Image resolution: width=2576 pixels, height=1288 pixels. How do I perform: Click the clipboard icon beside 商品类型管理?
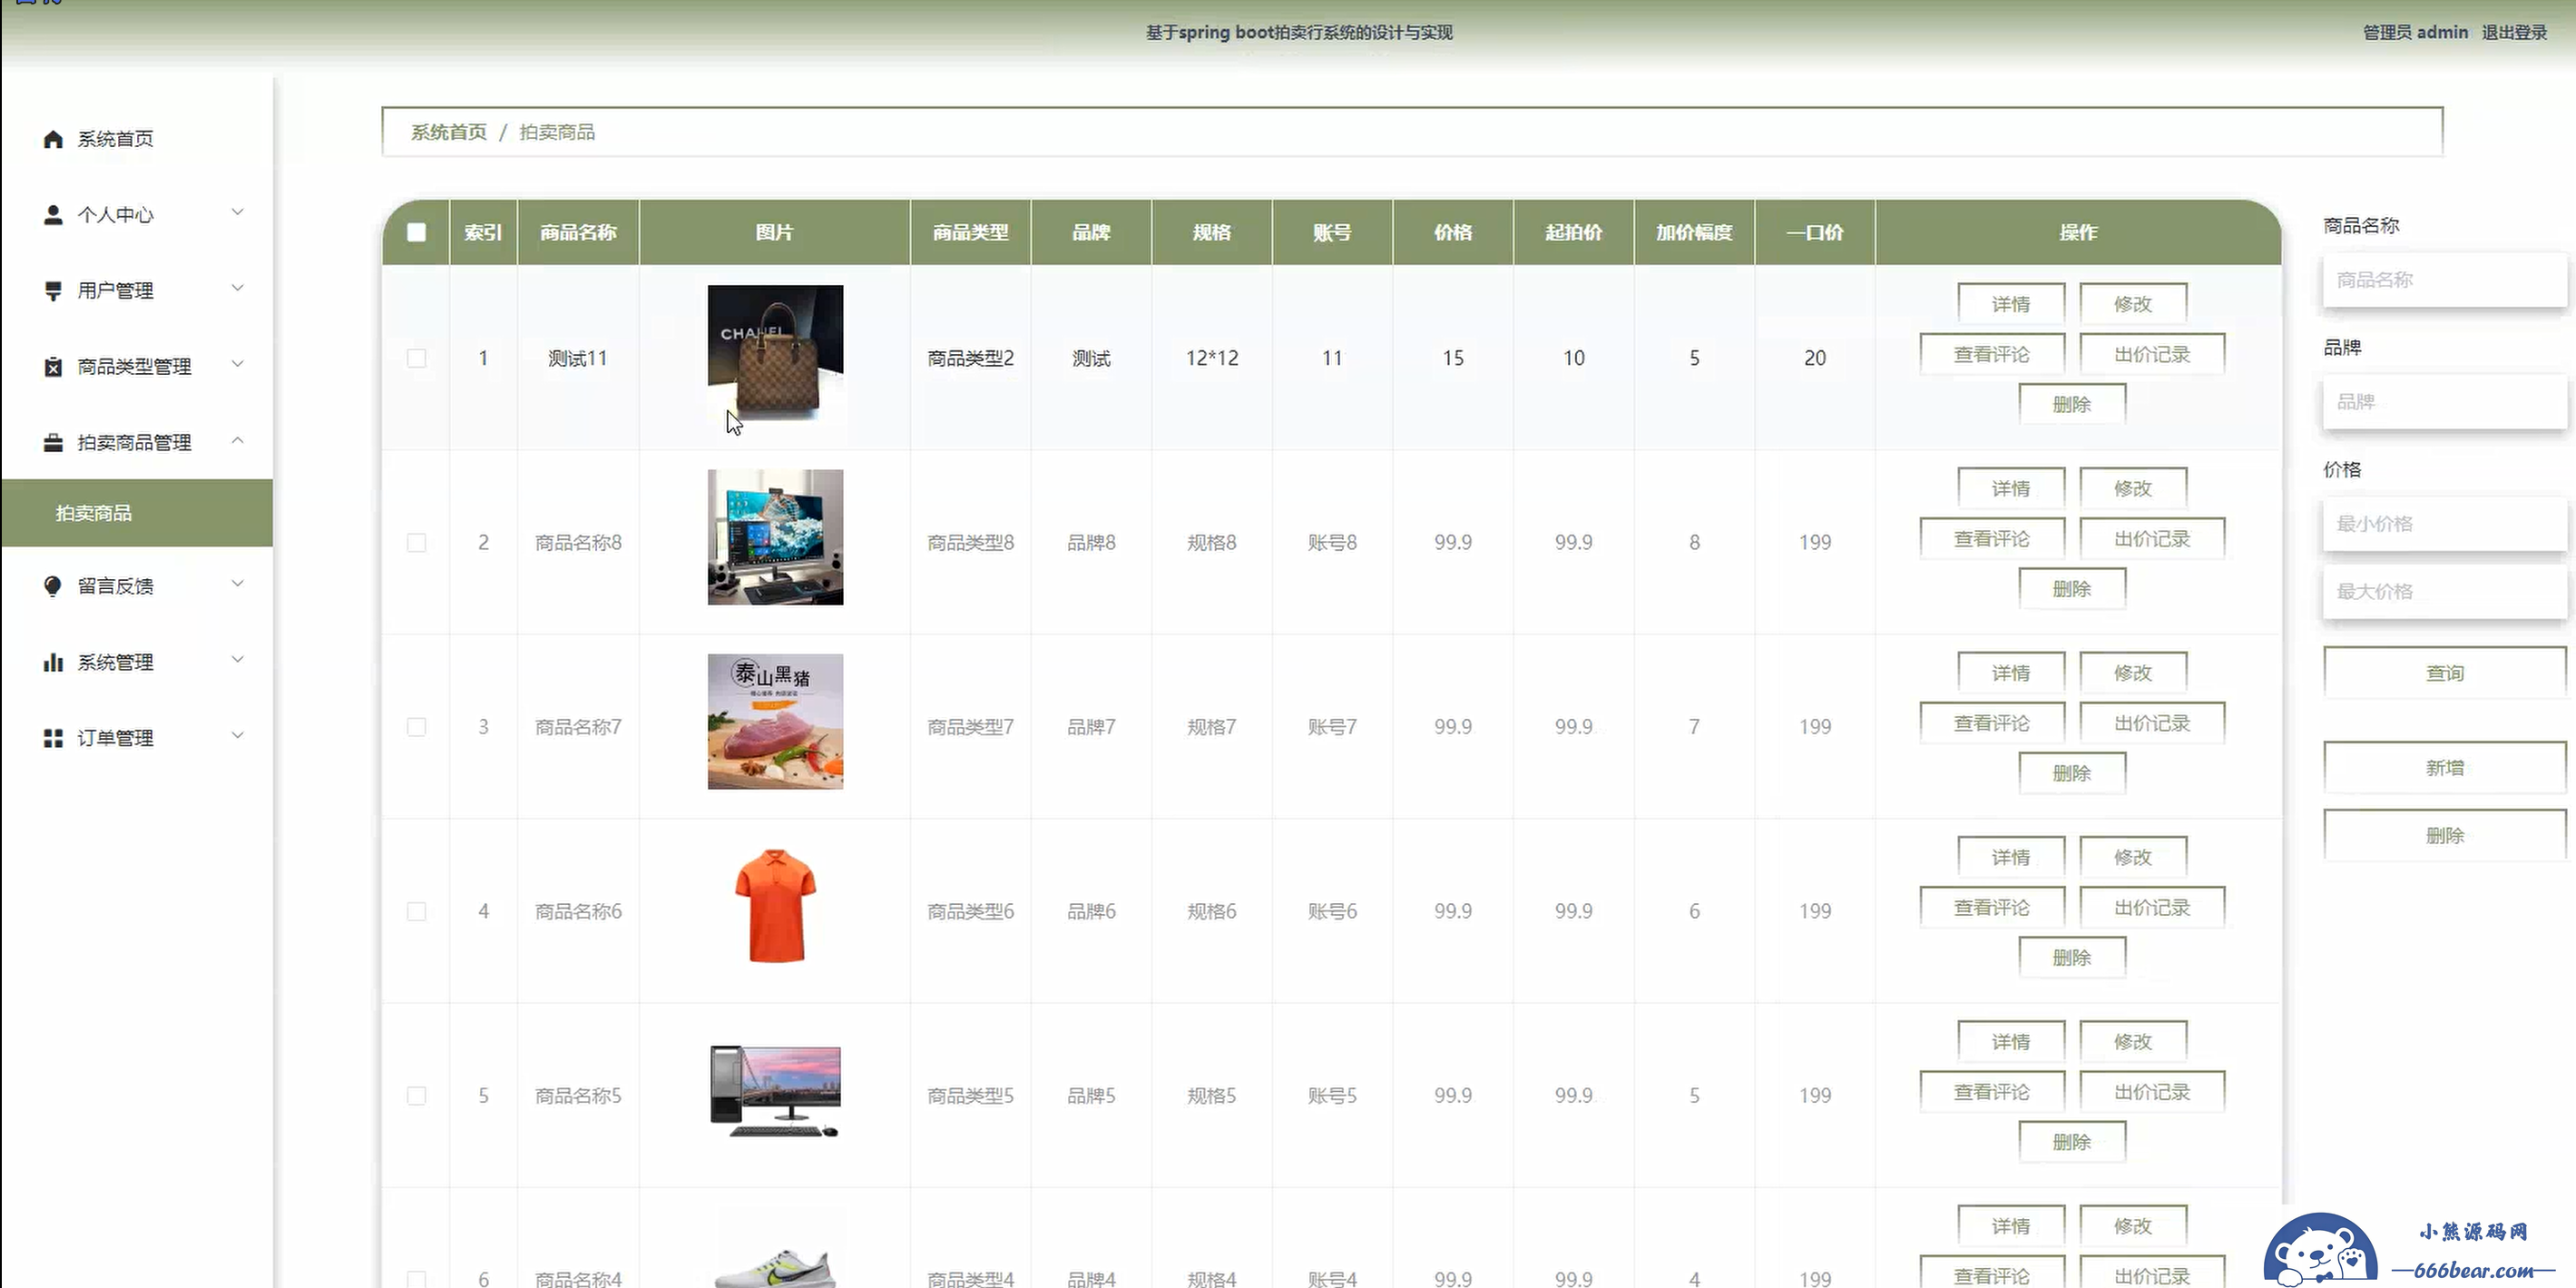(x=53, y=367)
